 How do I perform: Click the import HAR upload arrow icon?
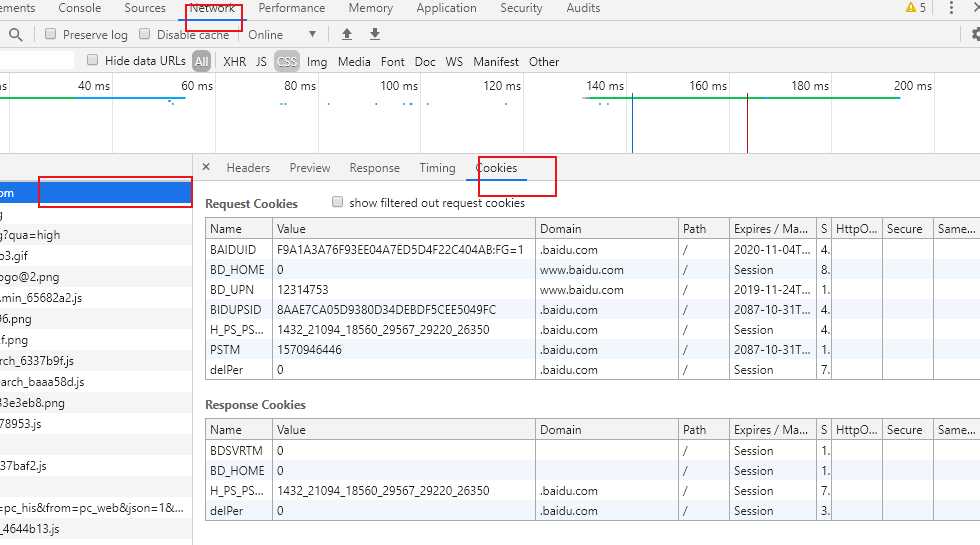tap(347, 34)
